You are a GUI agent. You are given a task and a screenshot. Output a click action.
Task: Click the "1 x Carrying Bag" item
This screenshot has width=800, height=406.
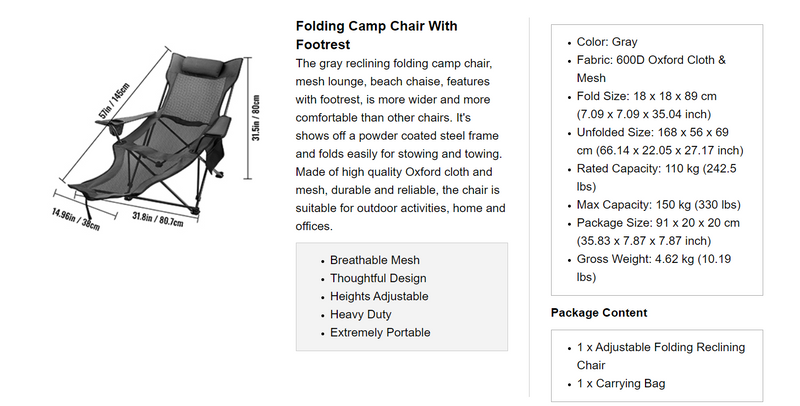pyautogui.click(x=620, y=383)
